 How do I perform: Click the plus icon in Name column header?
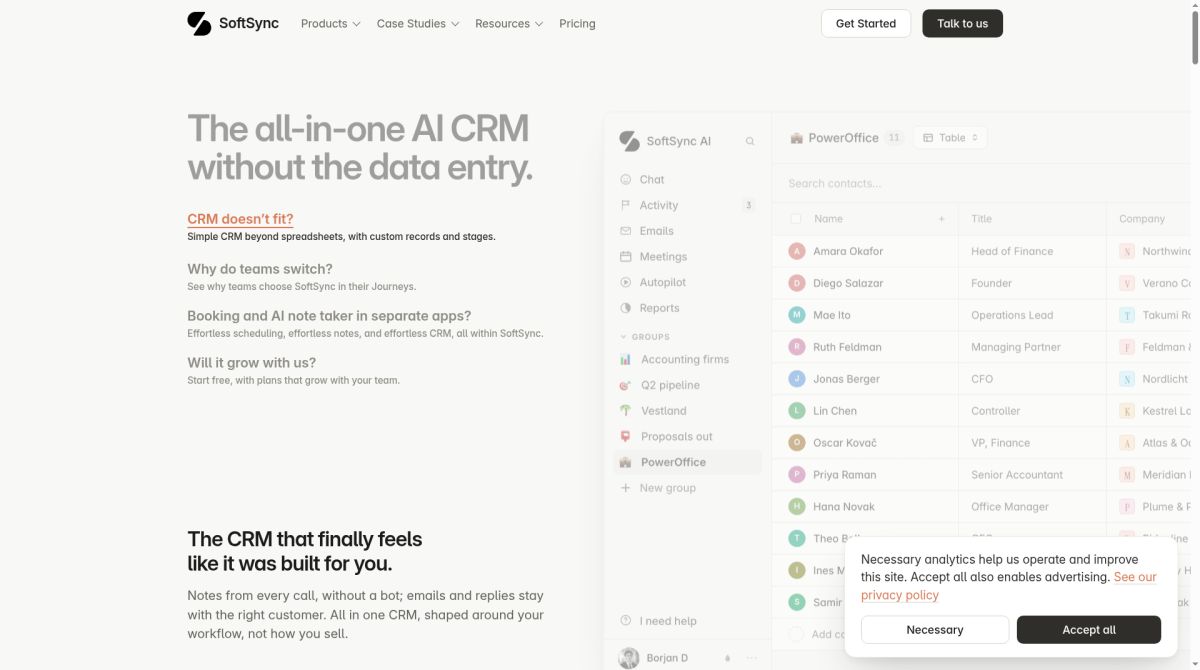tap(941, 219)
